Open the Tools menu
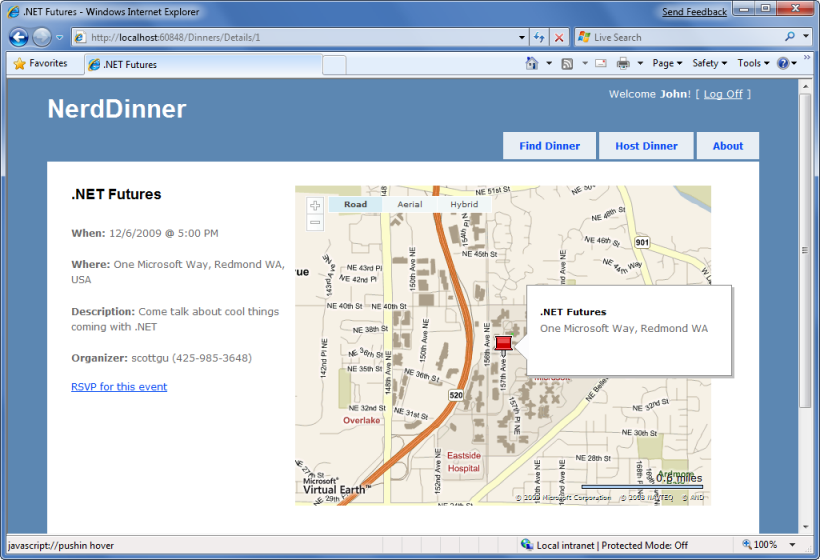Screen dimensions: 820x560 753,63
